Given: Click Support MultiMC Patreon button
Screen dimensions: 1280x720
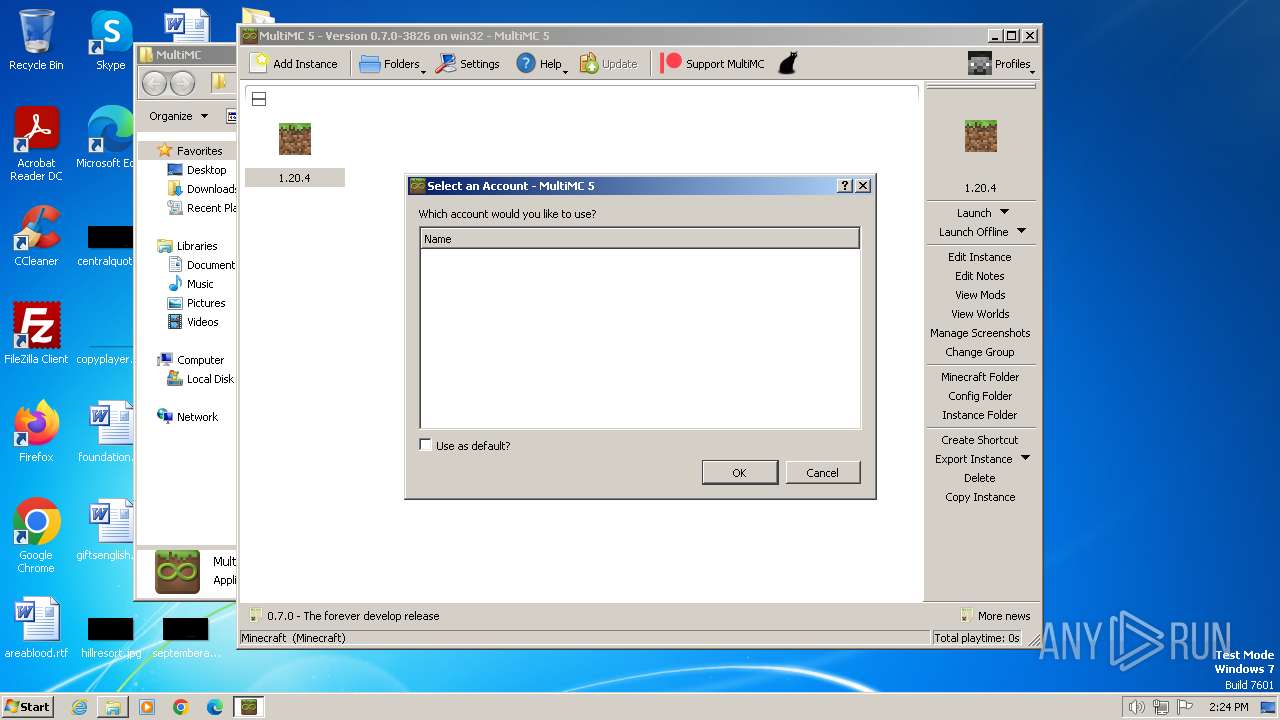Looking at the screenshot, I should tap(713, 64).
